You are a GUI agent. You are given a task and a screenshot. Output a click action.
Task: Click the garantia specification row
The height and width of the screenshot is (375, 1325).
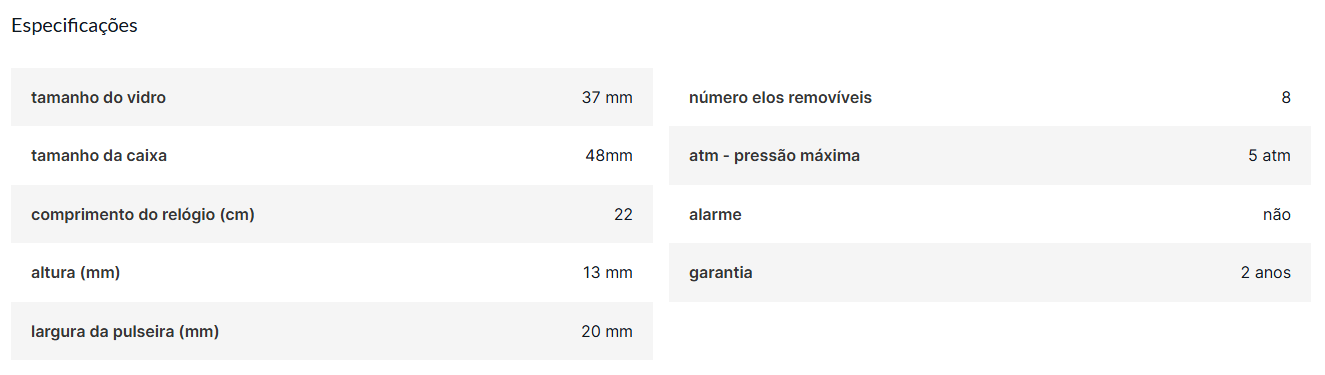(990, 273)
